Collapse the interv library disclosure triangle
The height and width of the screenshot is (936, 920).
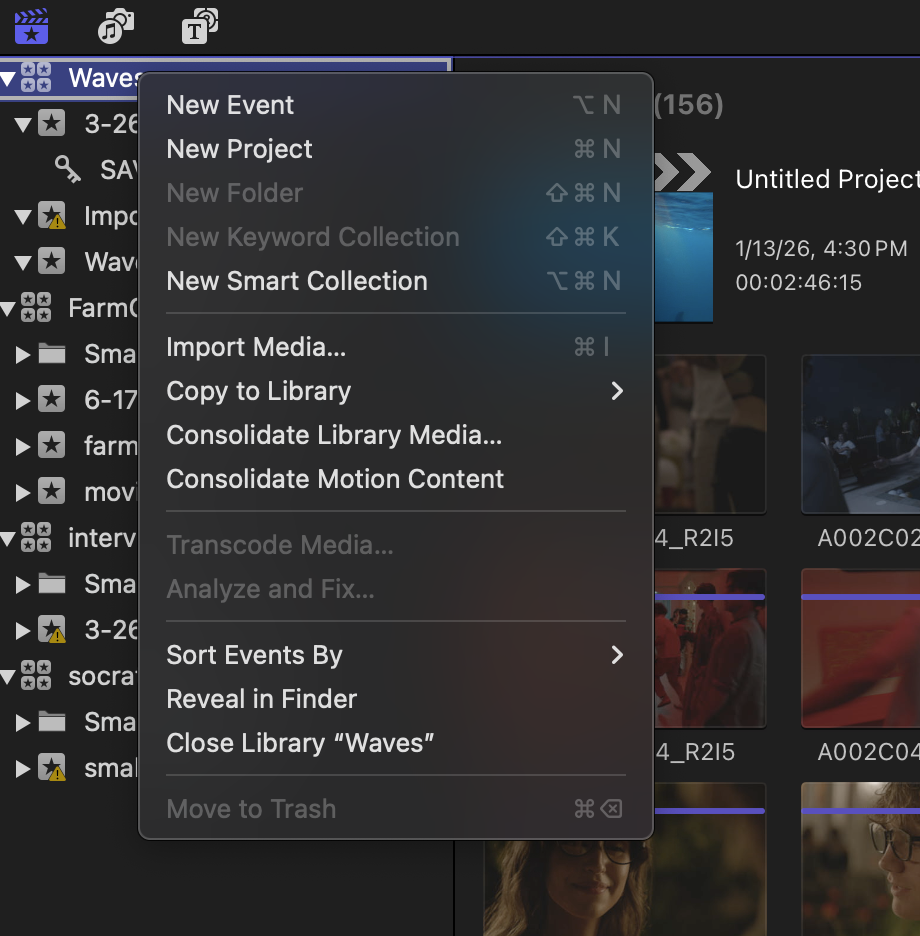[9, 538]
